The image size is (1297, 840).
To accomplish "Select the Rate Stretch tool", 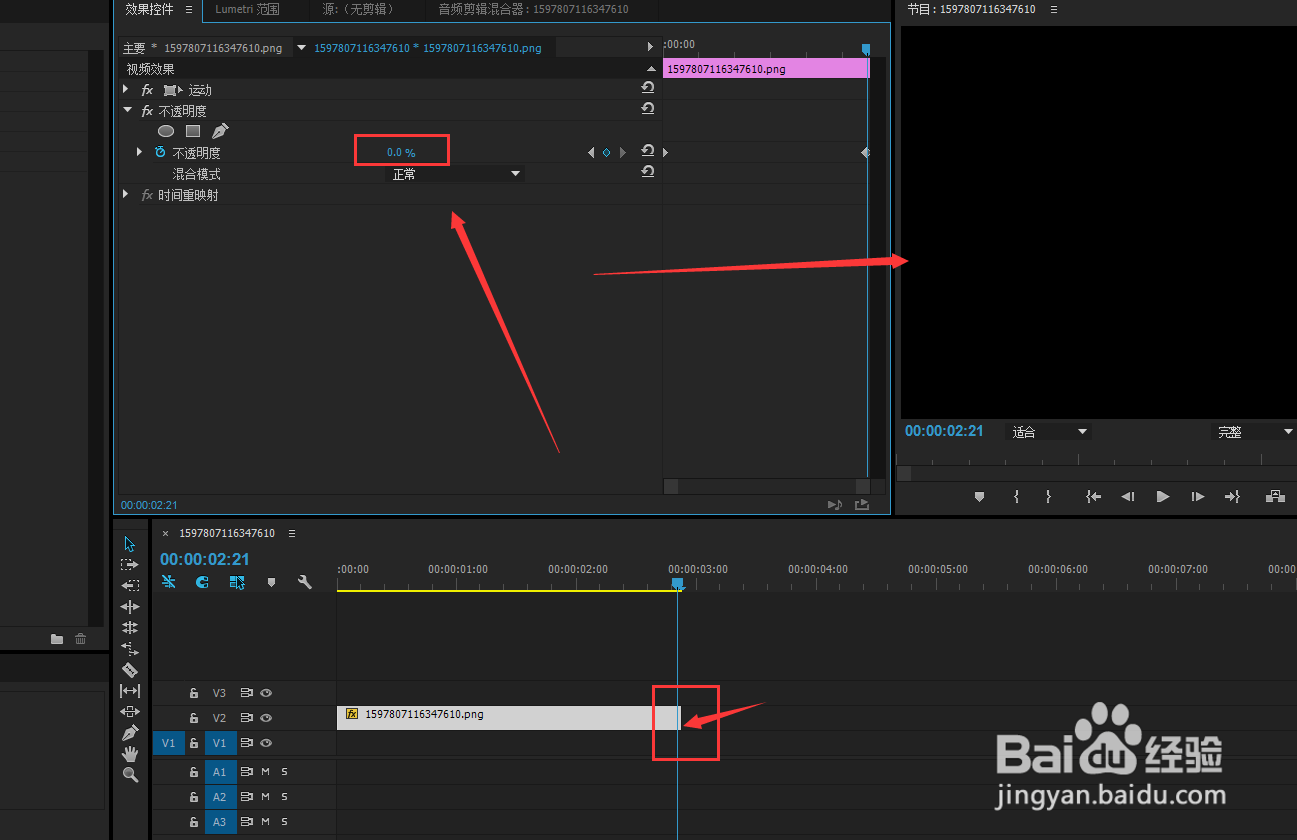I will [x=130, y=648].
